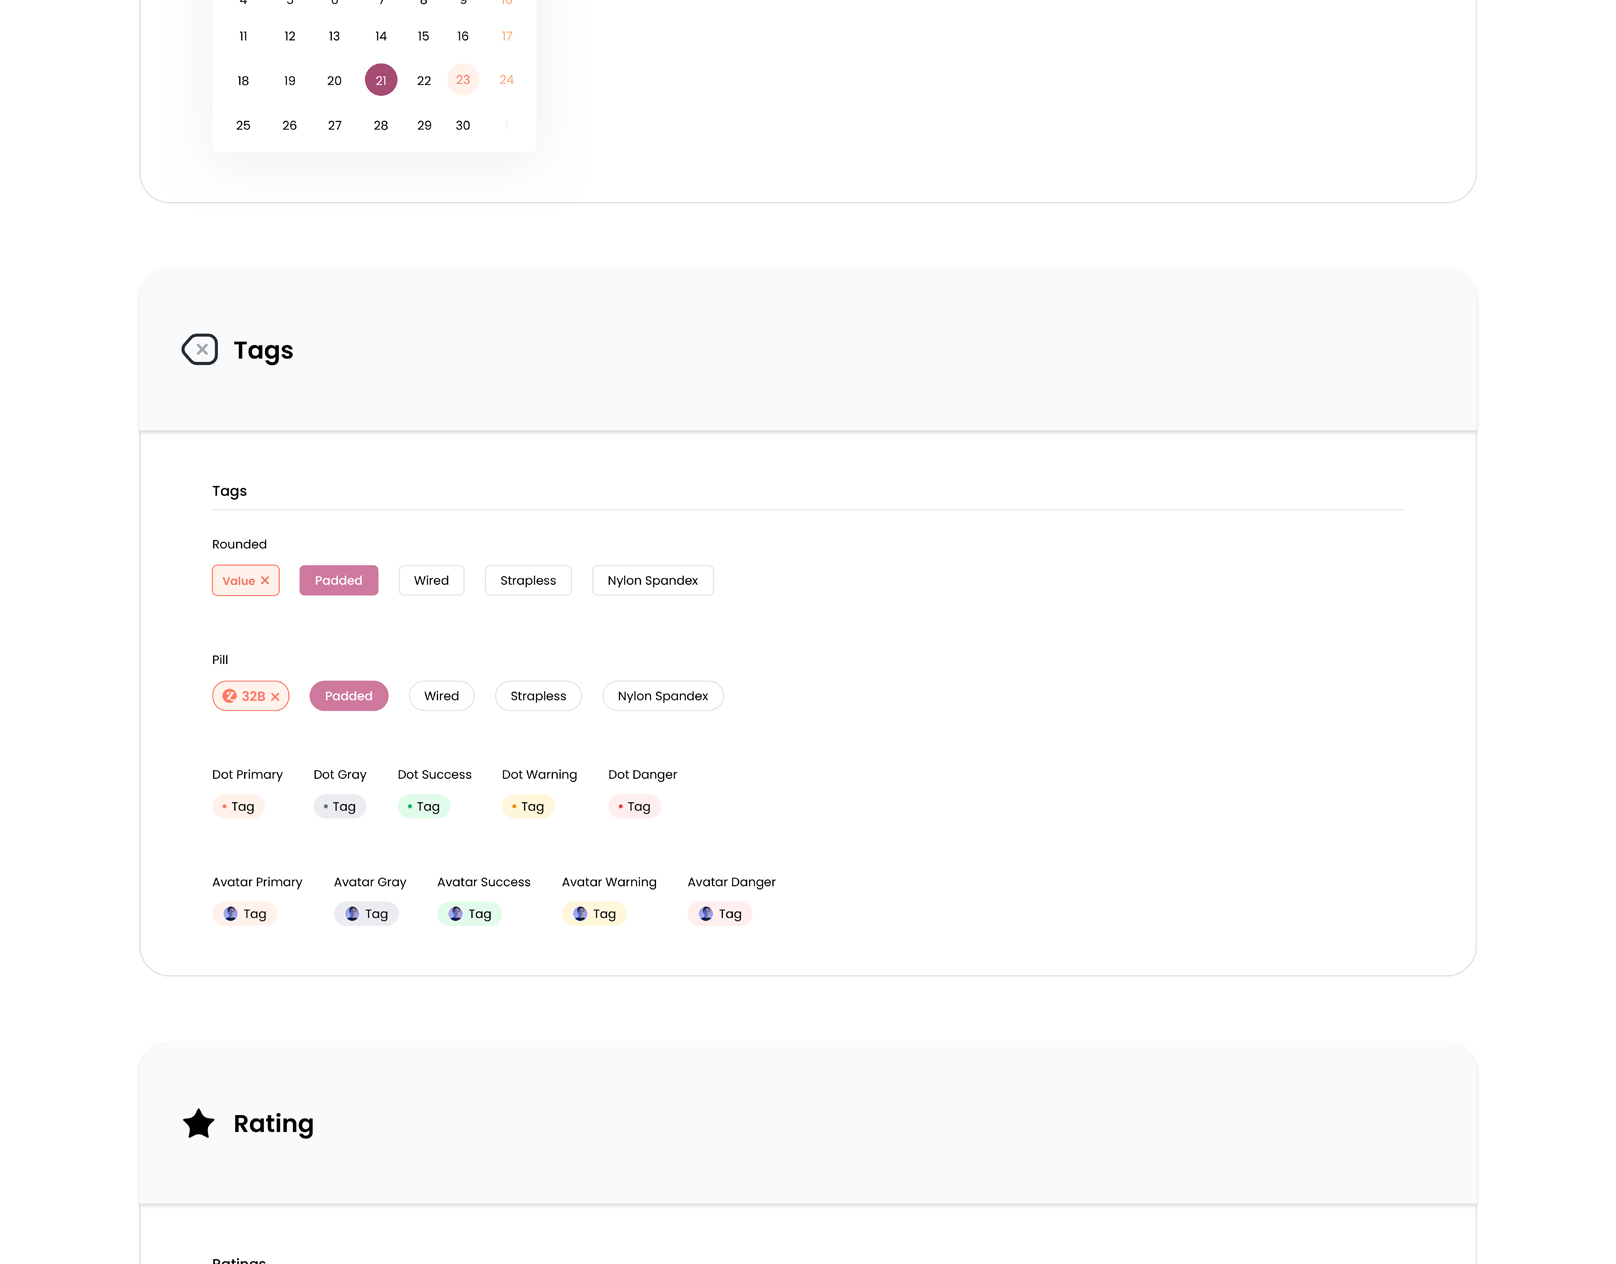This screenshot has height=1264, width=1616.
Task: Select the pill-shaped Nylon Spandex tag
Action: coord(663,696)
